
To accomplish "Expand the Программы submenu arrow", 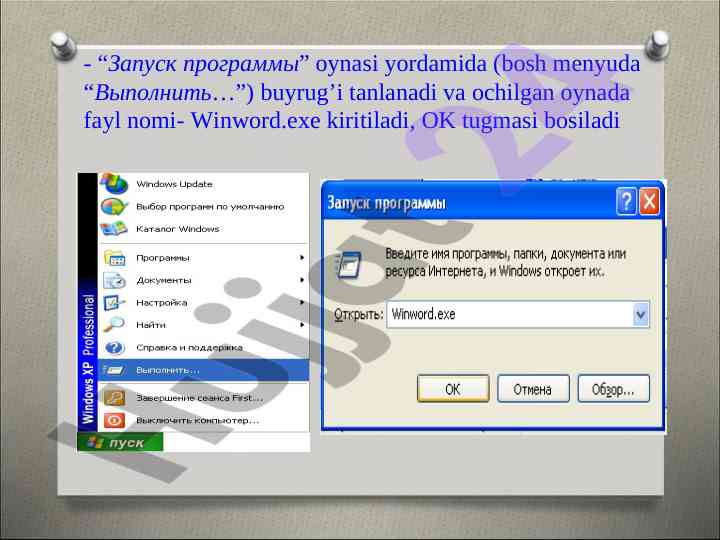I will [x=302, y=258].
